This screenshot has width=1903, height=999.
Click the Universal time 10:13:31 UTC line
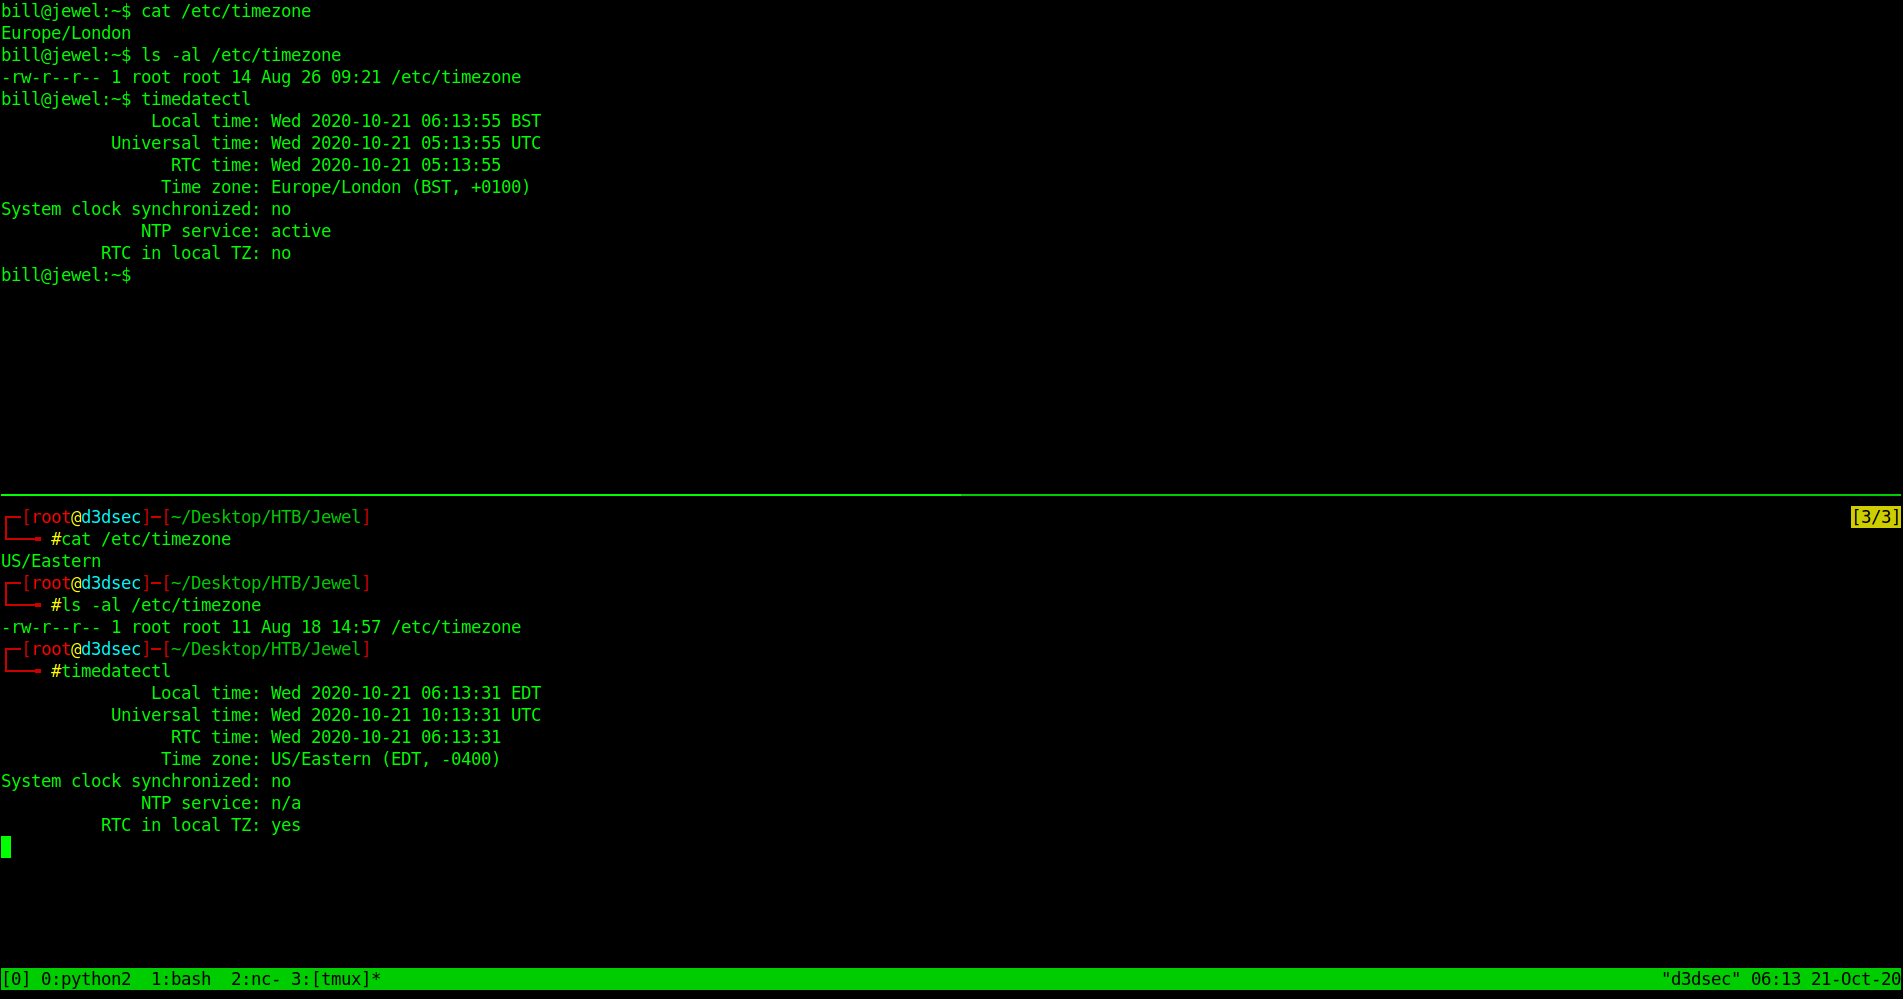point(326,715)
